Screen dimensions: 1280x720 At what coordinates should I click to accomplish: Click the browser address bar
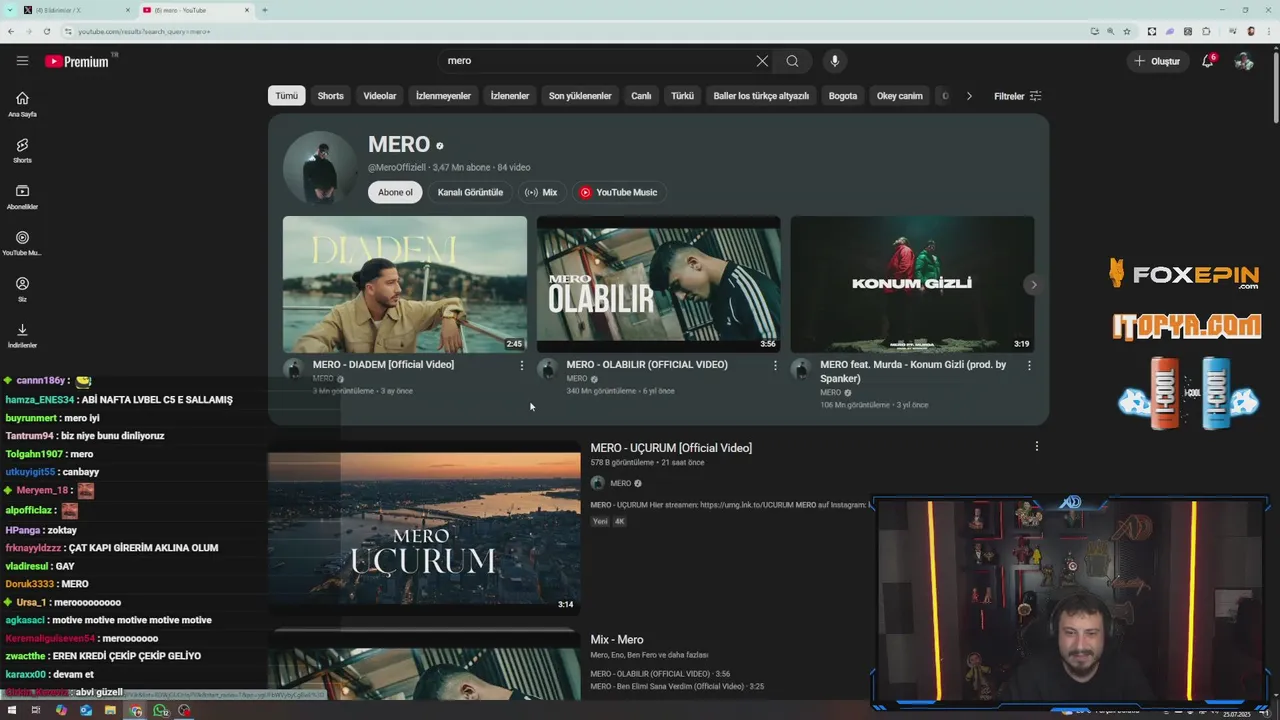[x=580, y=31]
